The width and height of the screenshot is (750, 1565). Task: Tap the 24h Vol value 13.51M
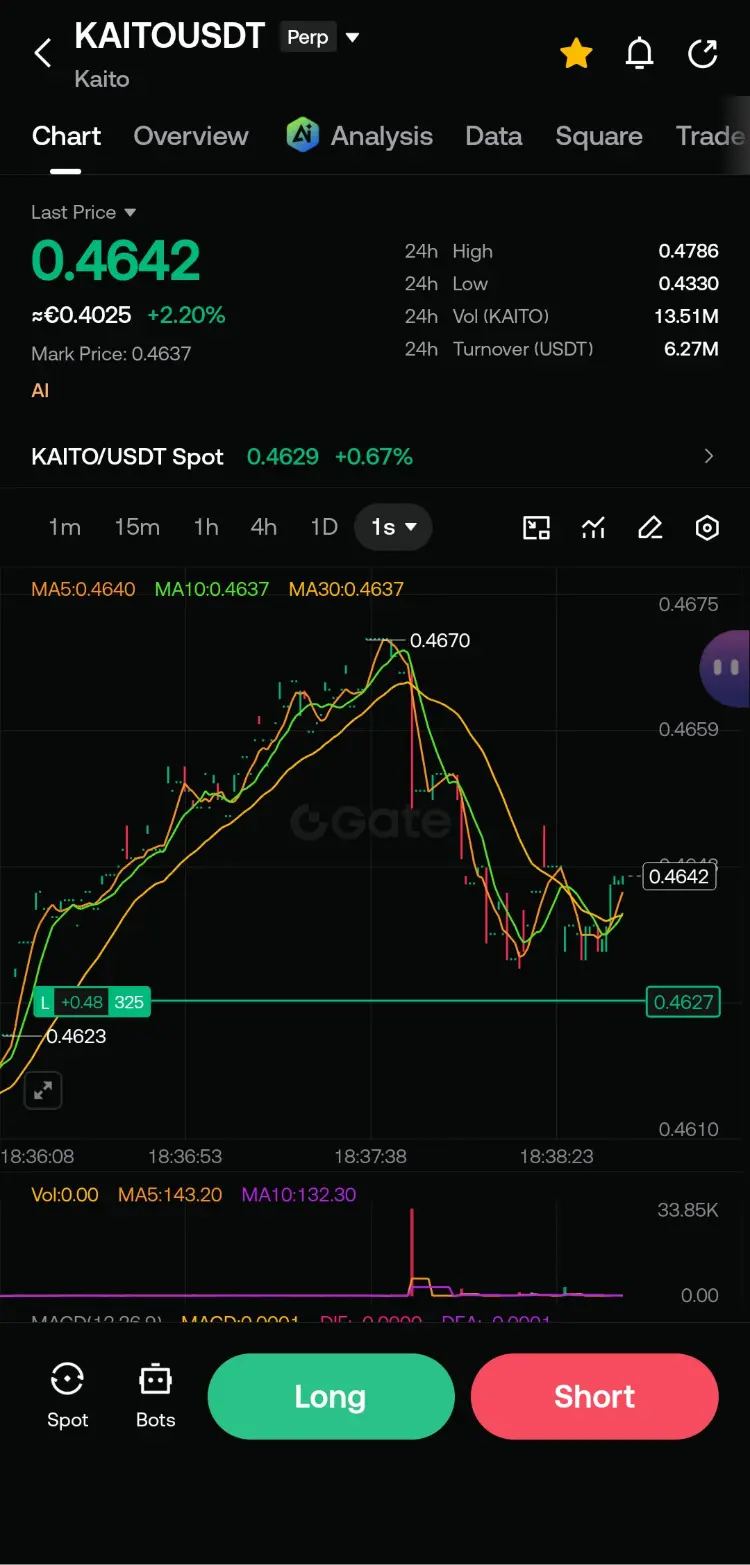(x=686, y=316)
